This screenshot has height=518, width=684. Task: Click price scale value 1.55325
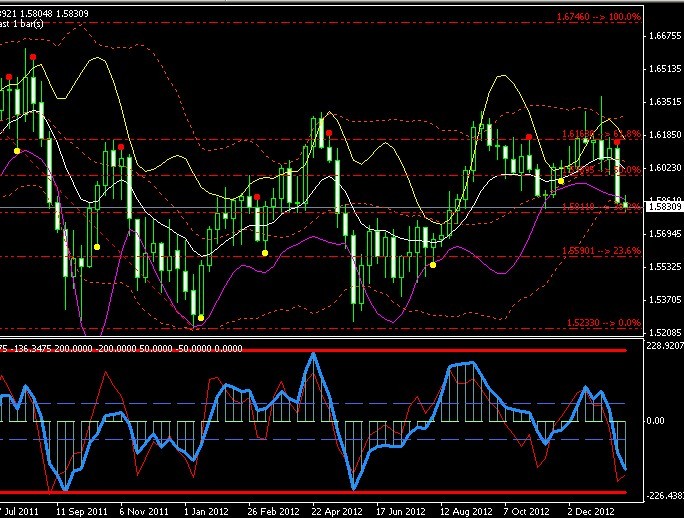pos(665,267)
